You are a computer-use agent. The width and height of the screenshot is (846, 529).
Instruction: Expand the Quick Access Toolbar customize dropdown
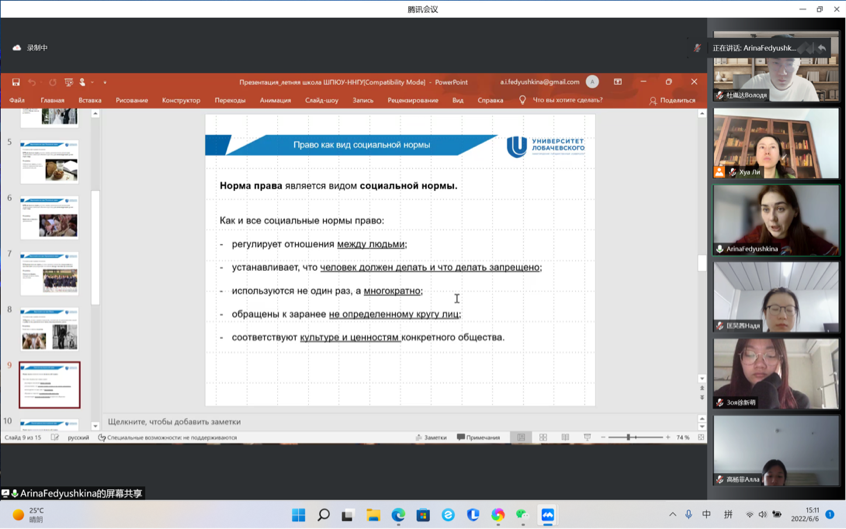(104, 82)
